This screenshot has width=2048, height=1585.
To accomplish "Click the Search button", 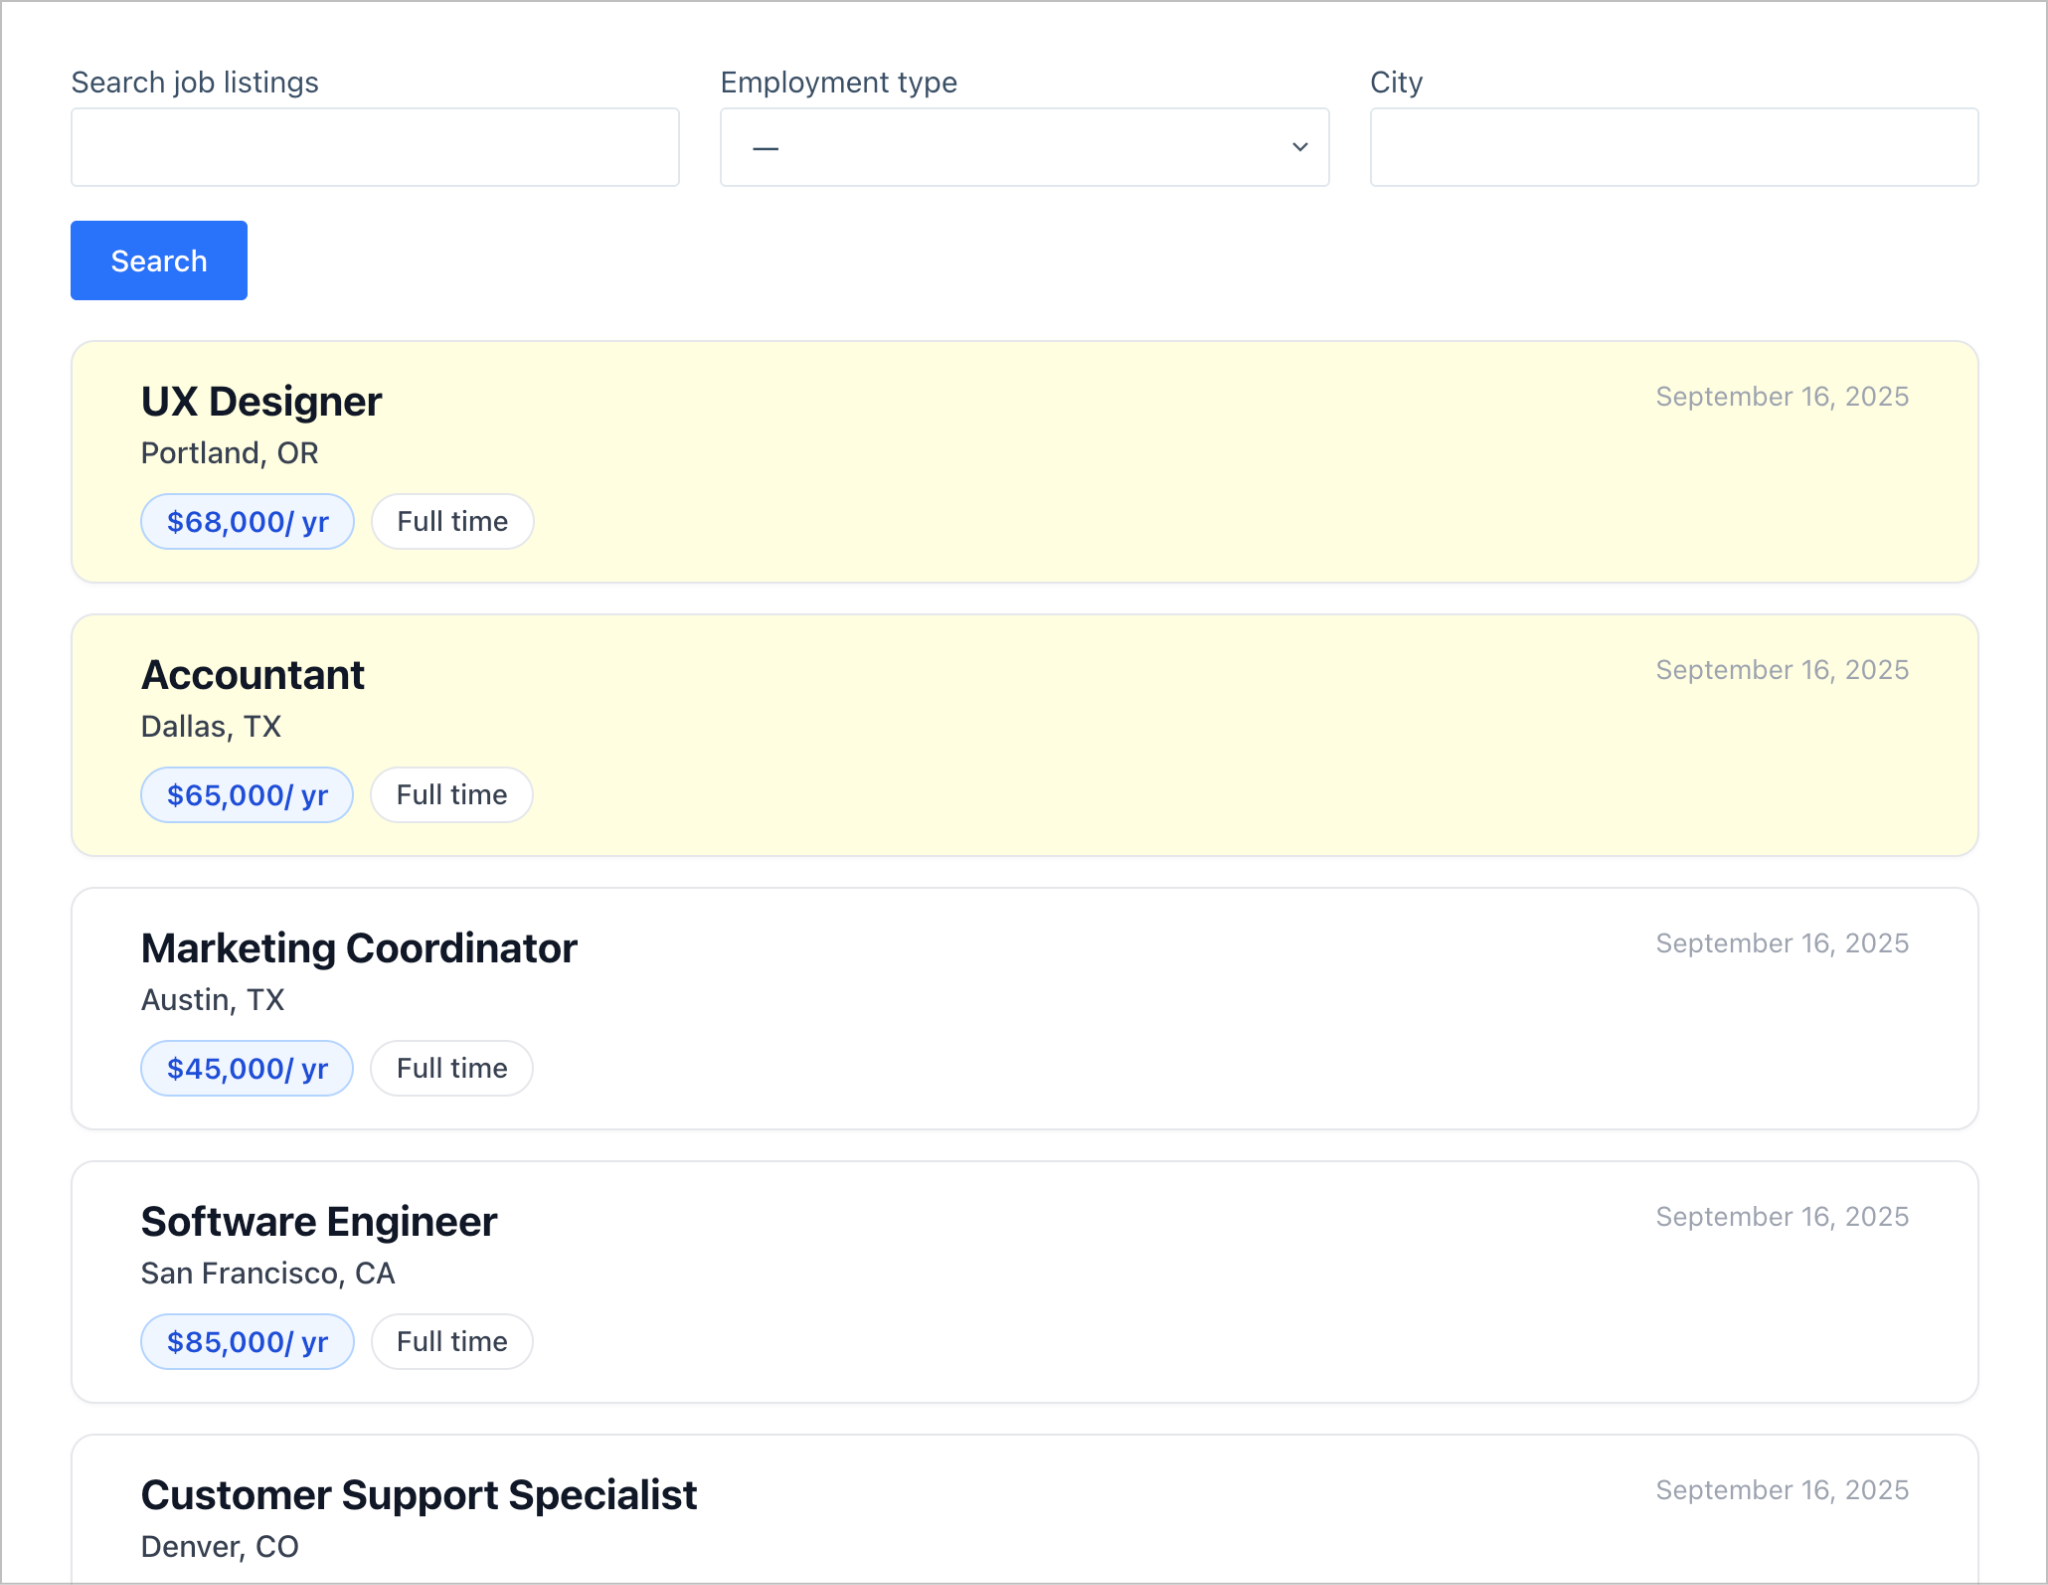I will [x=158, y=260].
